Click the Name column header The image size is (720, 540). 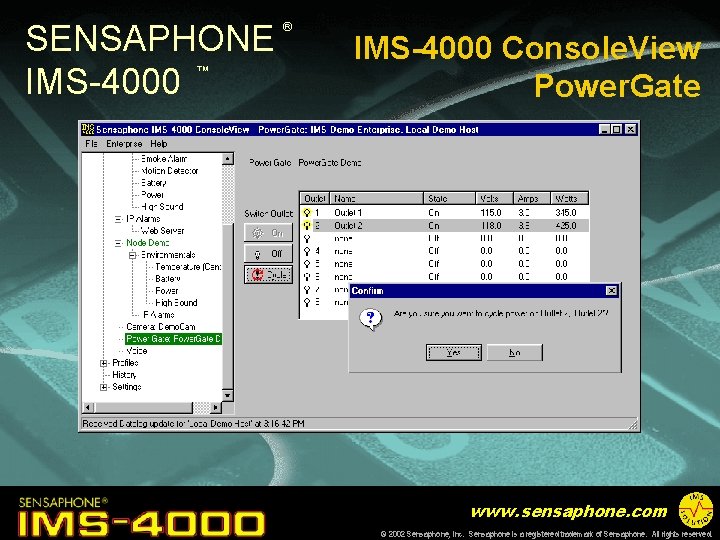[377, 198]
